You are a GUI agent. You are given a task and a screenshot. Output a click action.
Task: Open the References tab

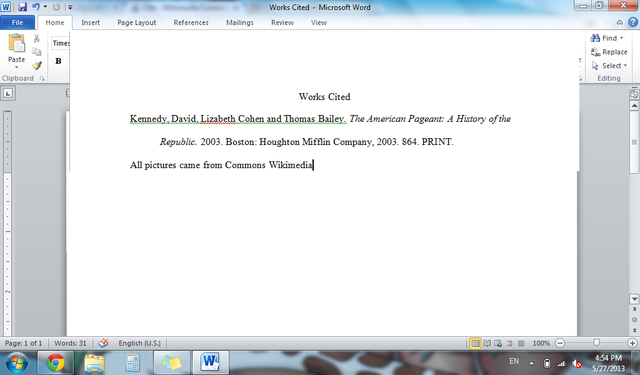click(191, 22)
